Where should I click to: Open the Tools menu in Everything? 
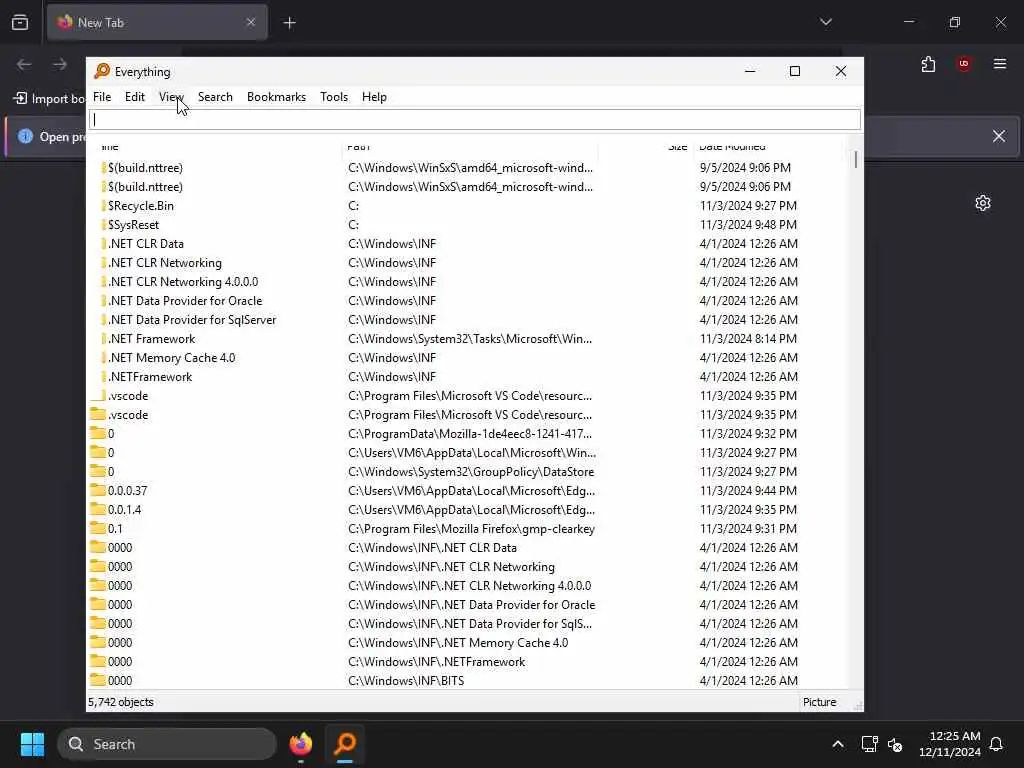334,97
